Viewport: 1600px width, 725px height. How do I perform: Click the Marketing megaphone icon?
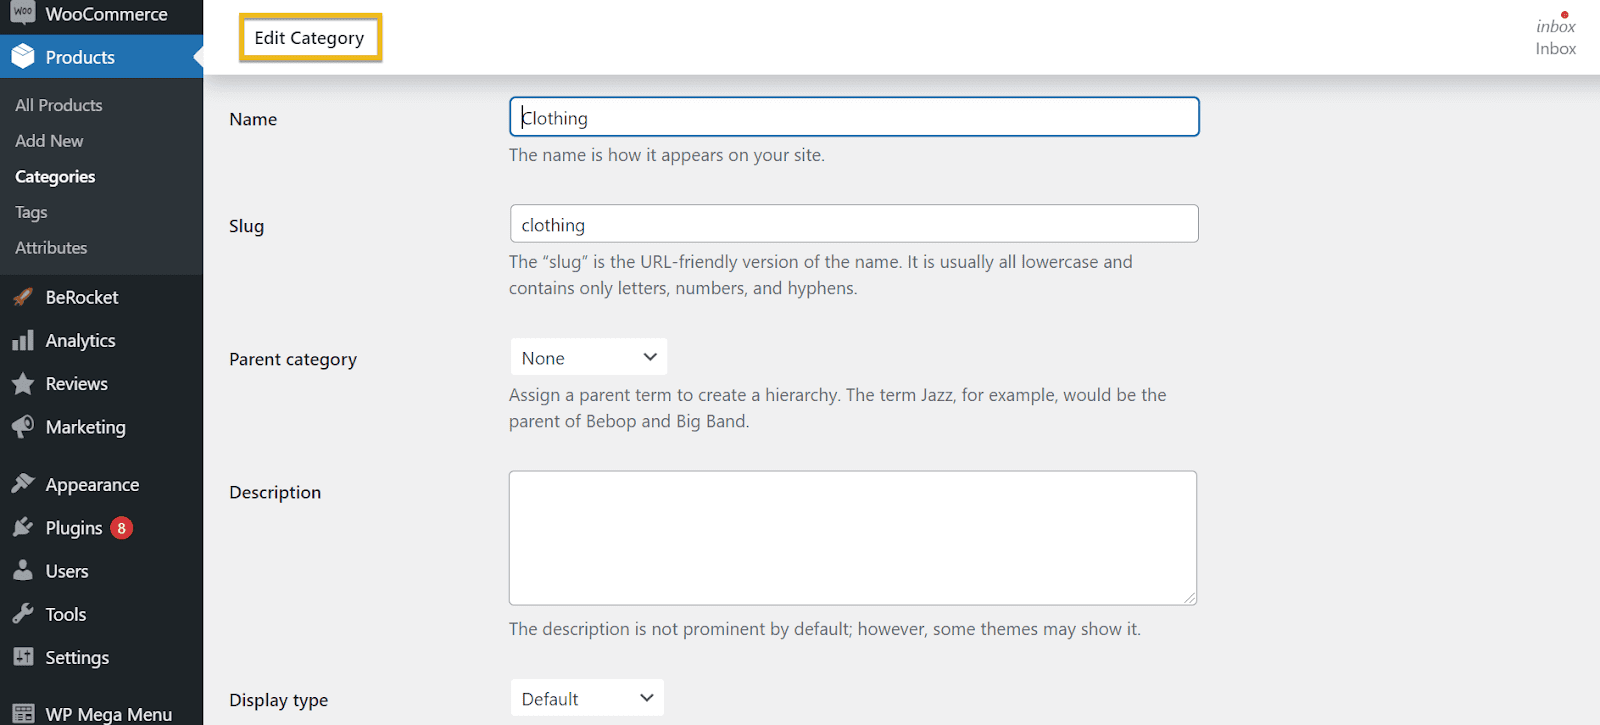point(23,427)
